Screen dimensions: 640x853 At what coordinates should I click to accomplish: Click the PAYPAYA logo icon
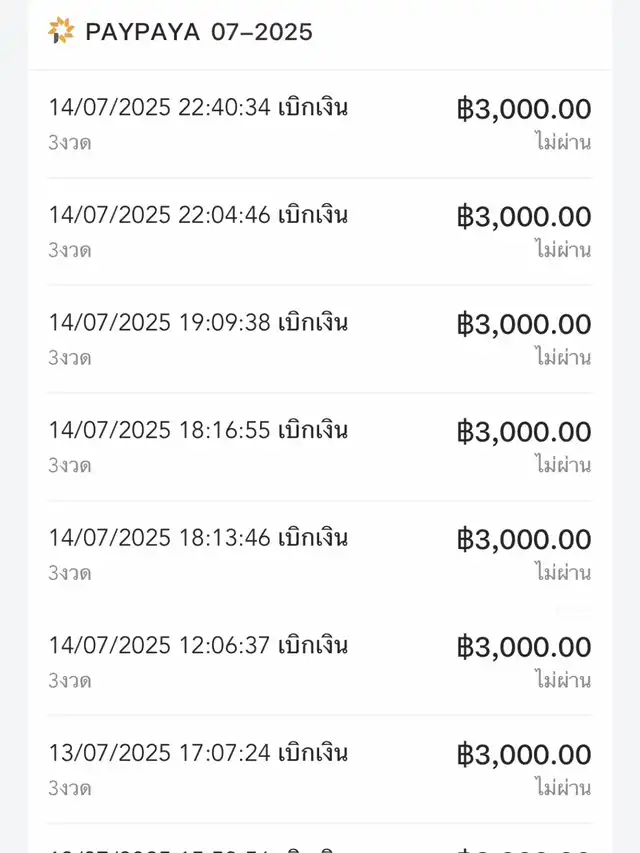pos(61,31)
